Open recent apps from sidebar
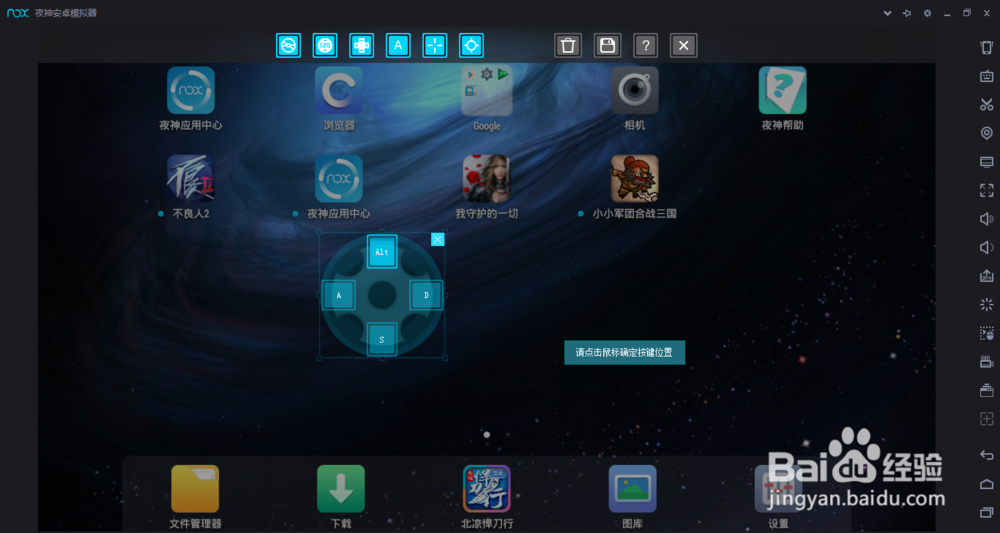This screenshot has height=533, width=1000. pyautogui.click(x=986, y=512)
